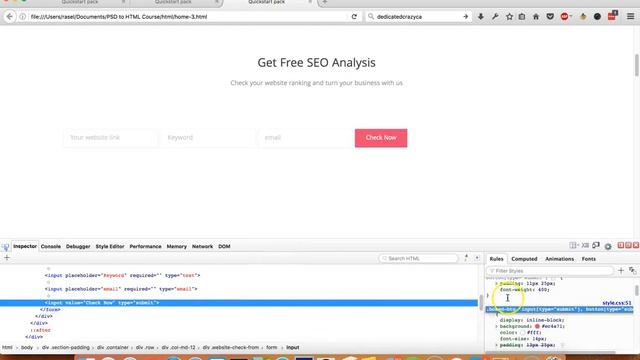Select div.col-md-12 in breadcrumbs
The image size is (640, 360).
[x=178, y=347]
